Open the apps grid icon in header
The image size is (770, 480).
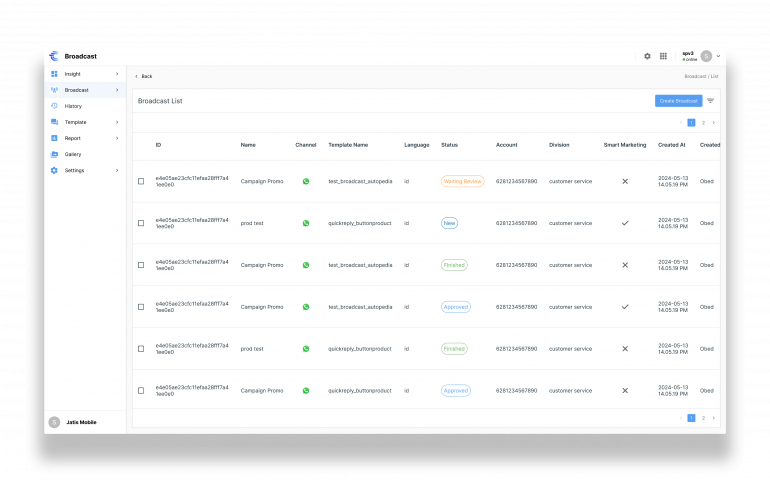tap(663, 56)
